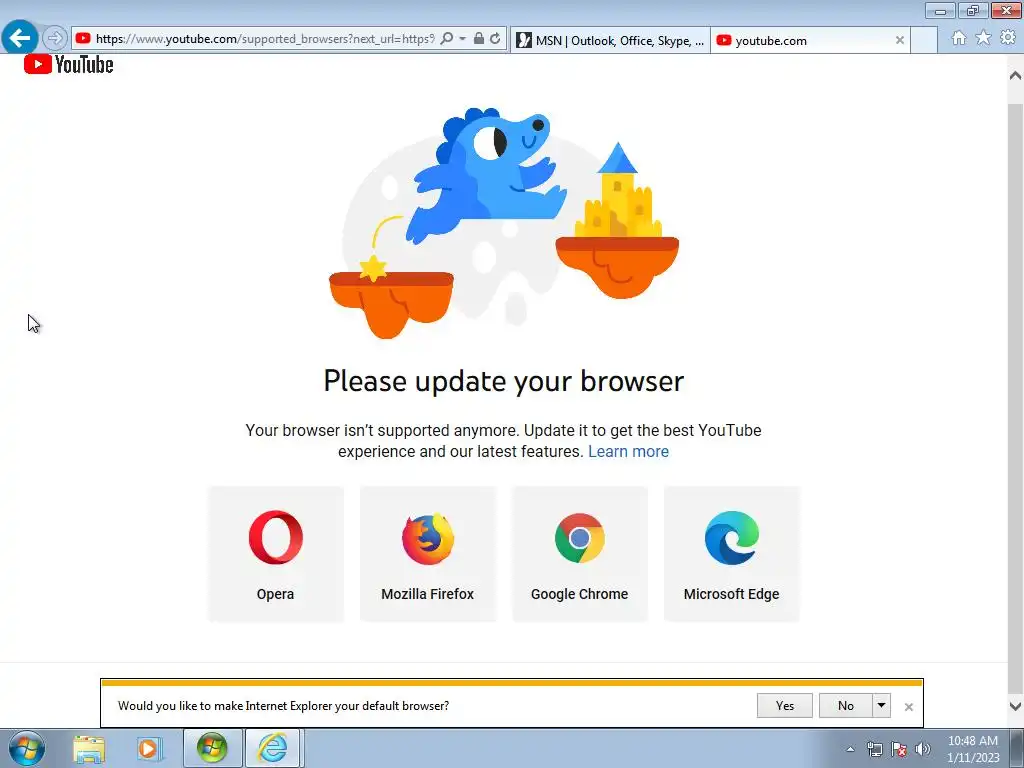Open the taskbar clock and date
1024x768 pixels.
pos(972,749)
